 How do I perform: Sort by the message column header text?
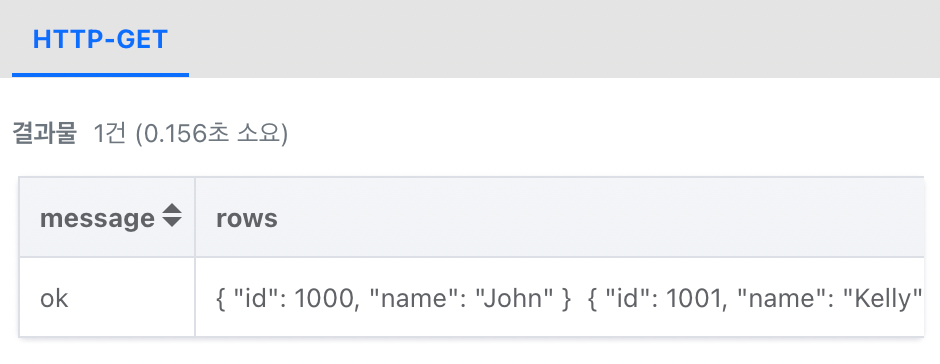pos(97,218)
